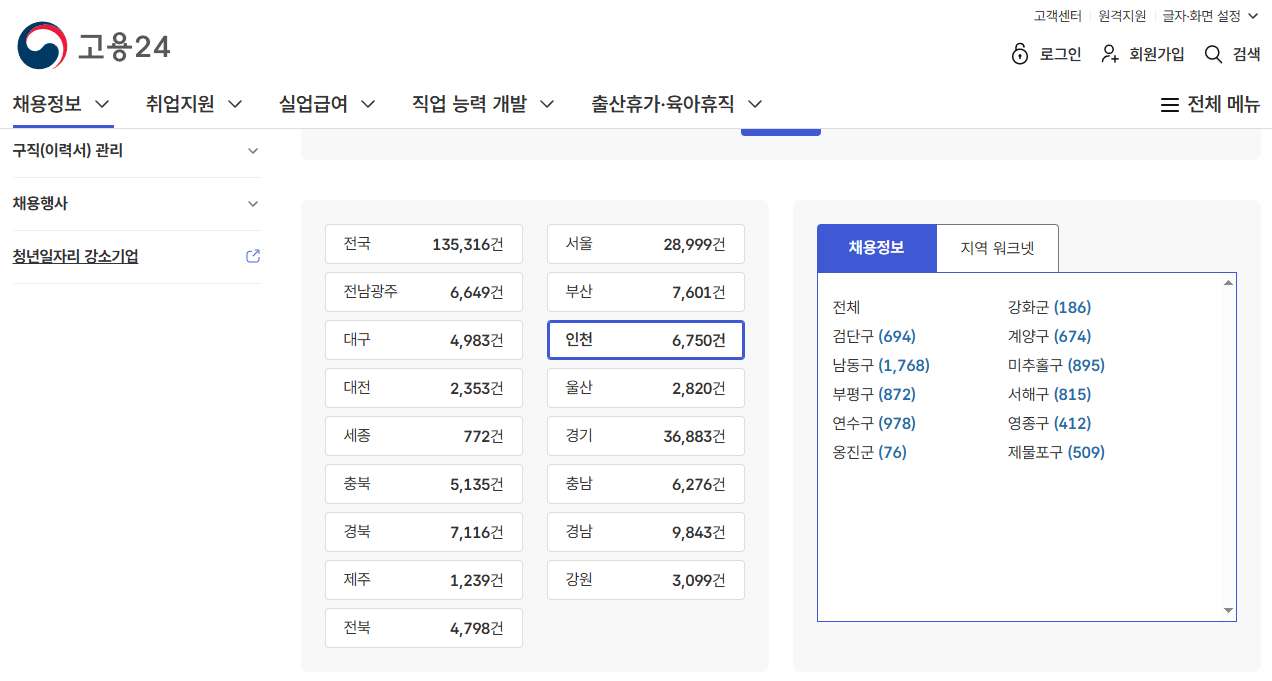Click external link icon beside 청년일자리 강소기업
1272x681 pixels.
[253, 256]
